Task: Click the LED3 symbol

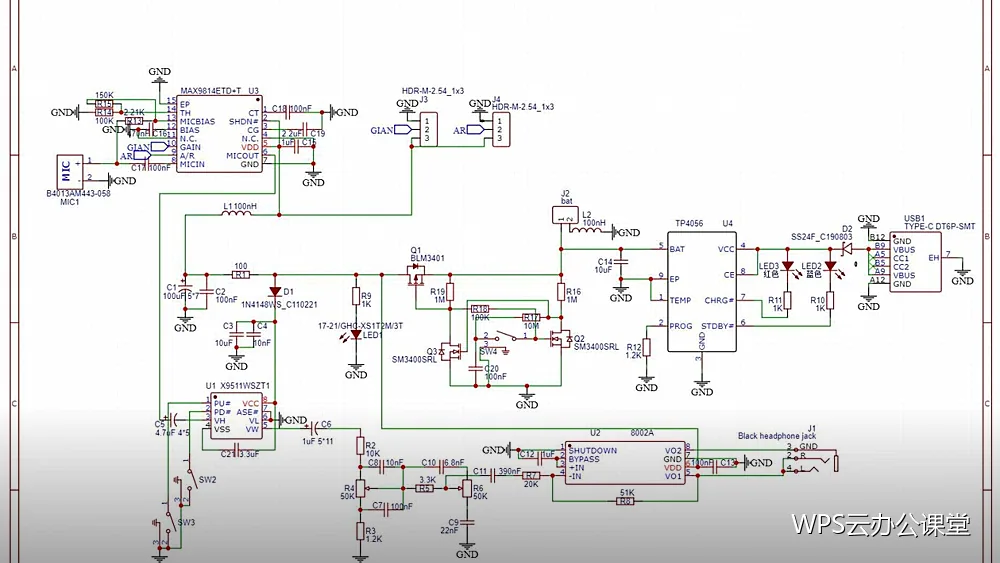Action: click(788, 267)
